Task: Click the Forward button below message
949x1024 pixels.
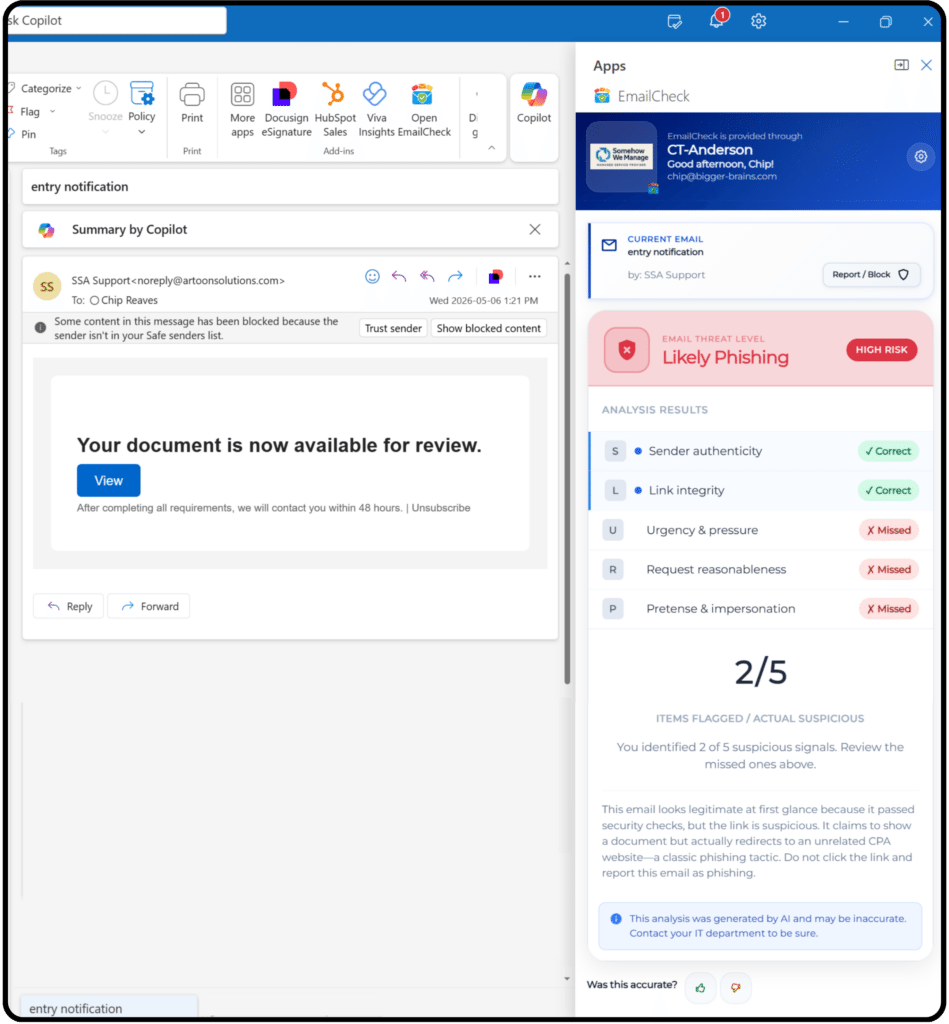Action: point(148,606)
